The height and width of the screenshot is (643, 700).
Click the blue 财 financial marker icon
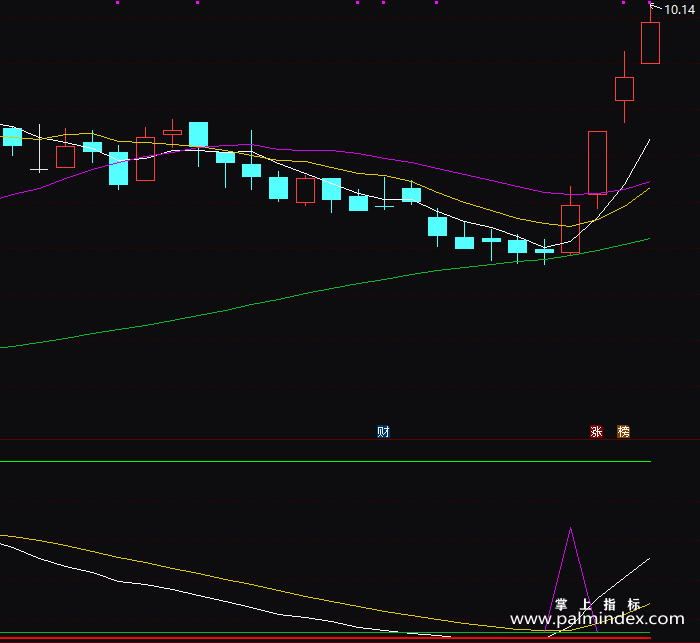point(383,432)
